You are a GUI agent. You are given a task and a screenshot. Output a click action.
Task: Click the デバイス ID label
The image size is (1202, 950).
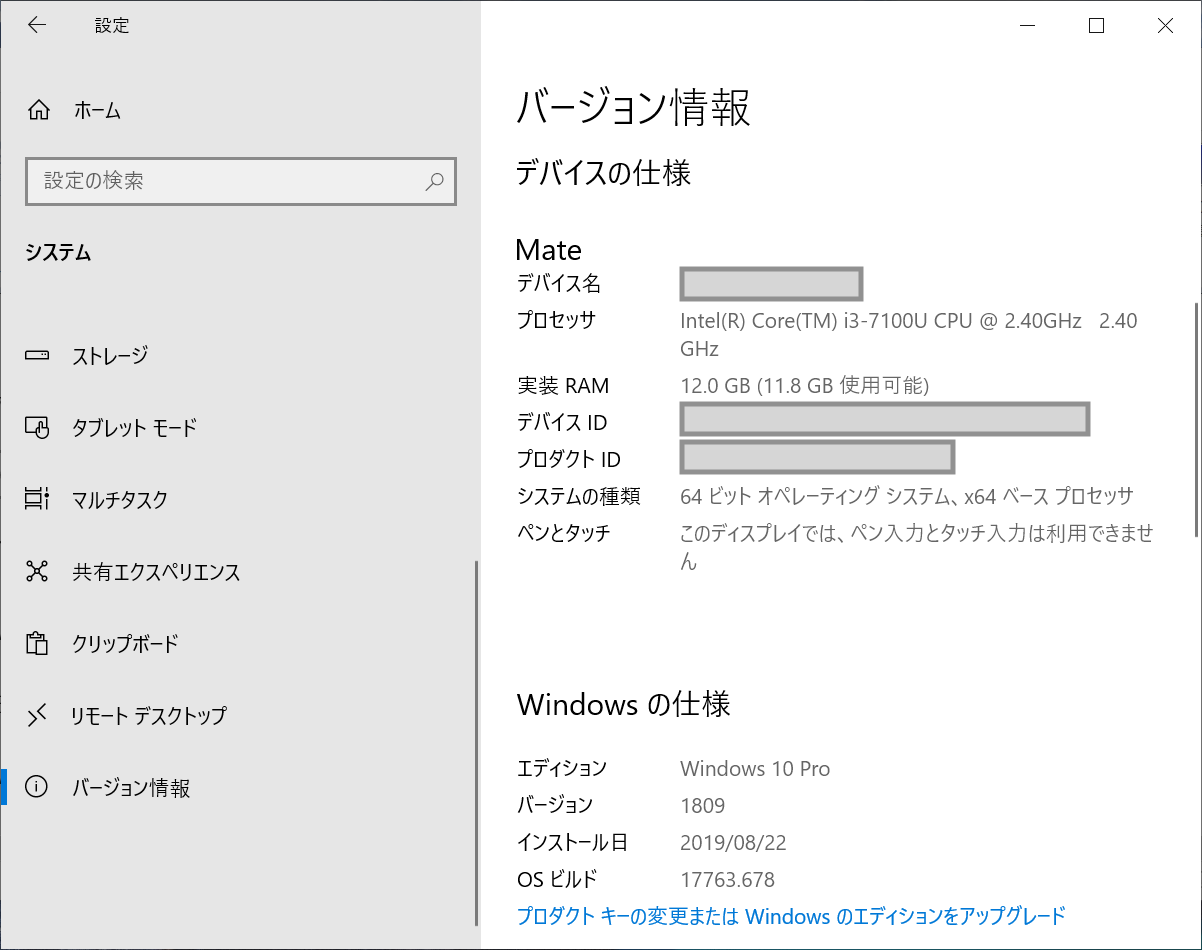[562, 423]
